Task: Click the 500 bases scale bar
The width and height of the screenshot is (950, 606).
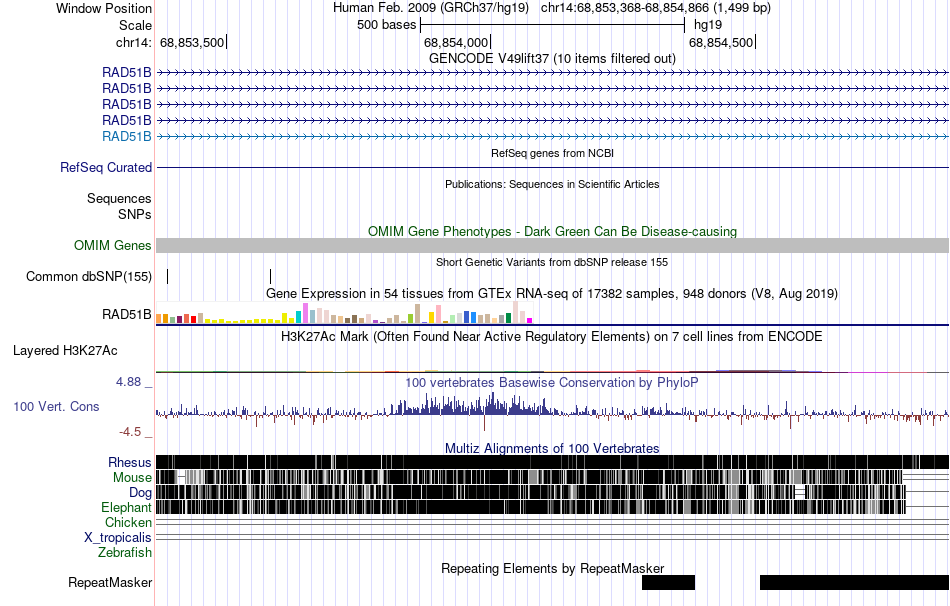Action: [553, 25]
